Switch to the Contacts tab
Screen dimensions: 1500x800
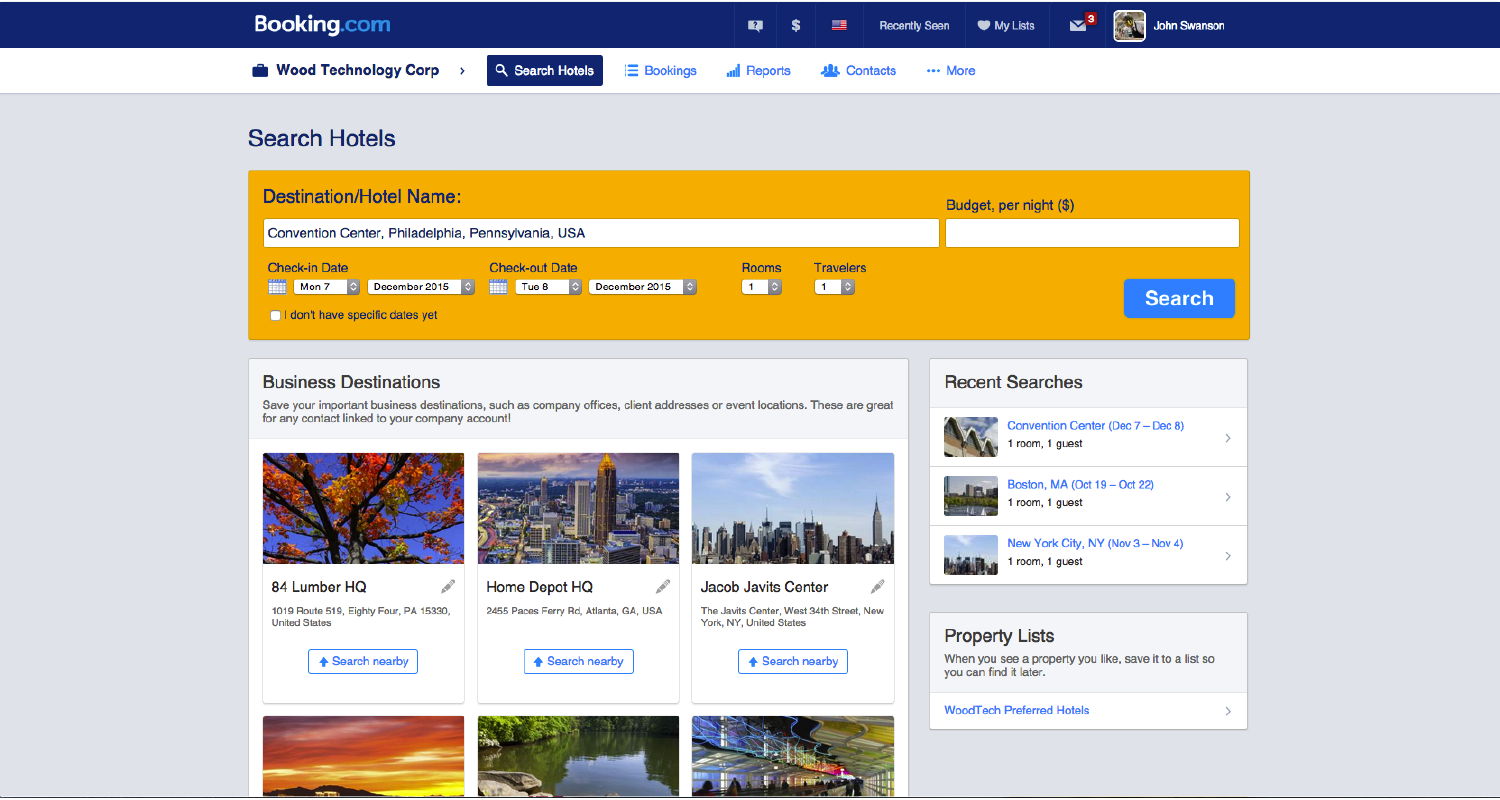pos(859,71)
